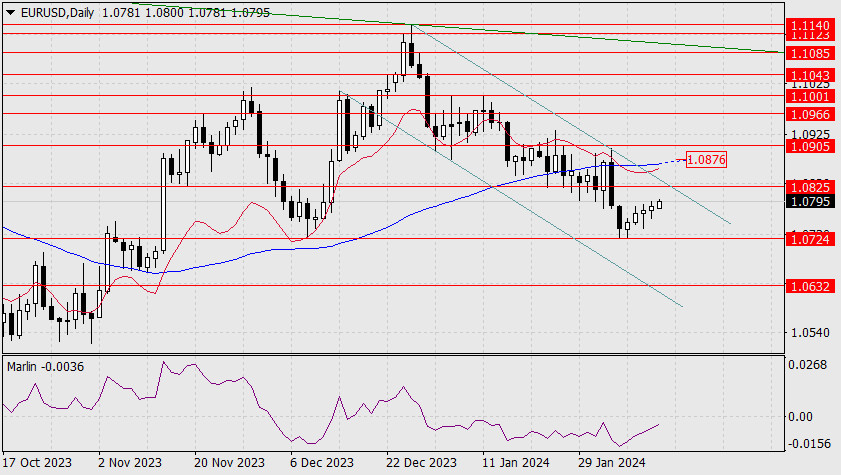Click the 1.0632 support level label
Viewport: 841px width, 475px height.
click(810, 286)
